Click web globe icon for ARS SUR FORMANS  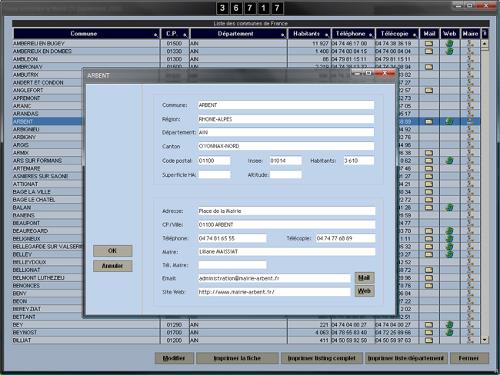tap(450, 161)
